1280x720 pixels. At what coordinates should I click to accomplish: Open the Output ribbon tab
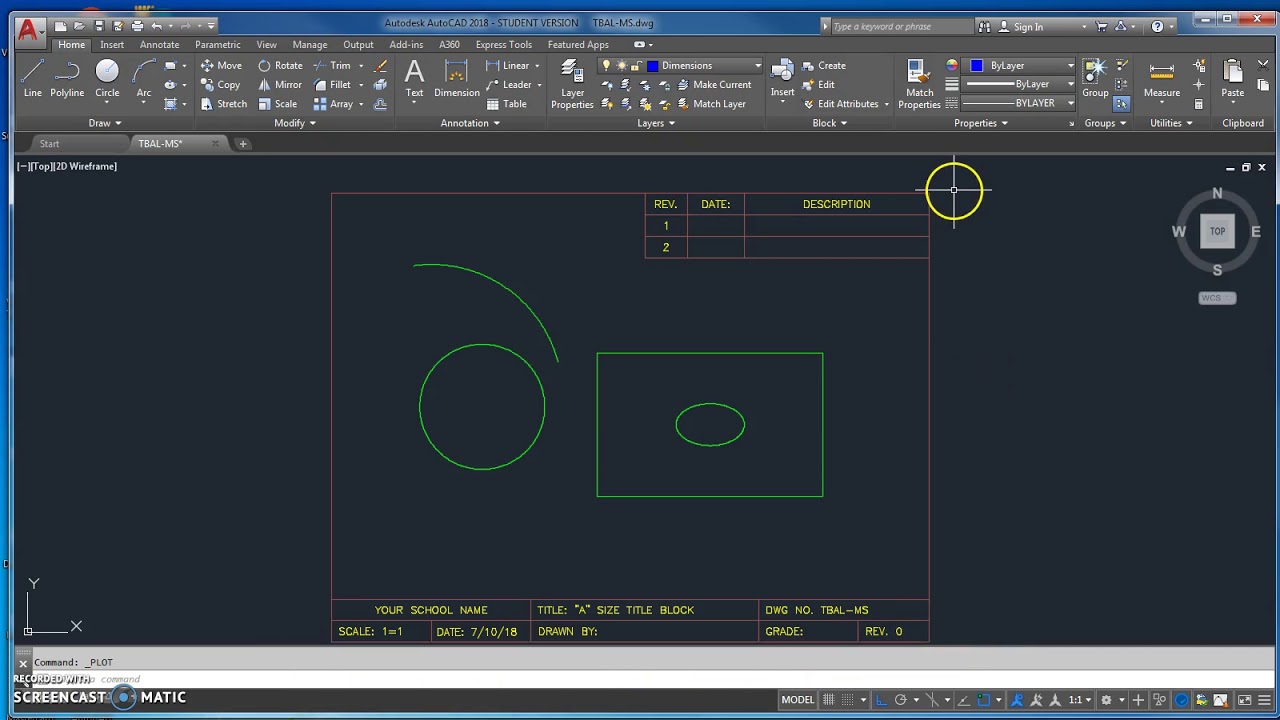point(358,44)
